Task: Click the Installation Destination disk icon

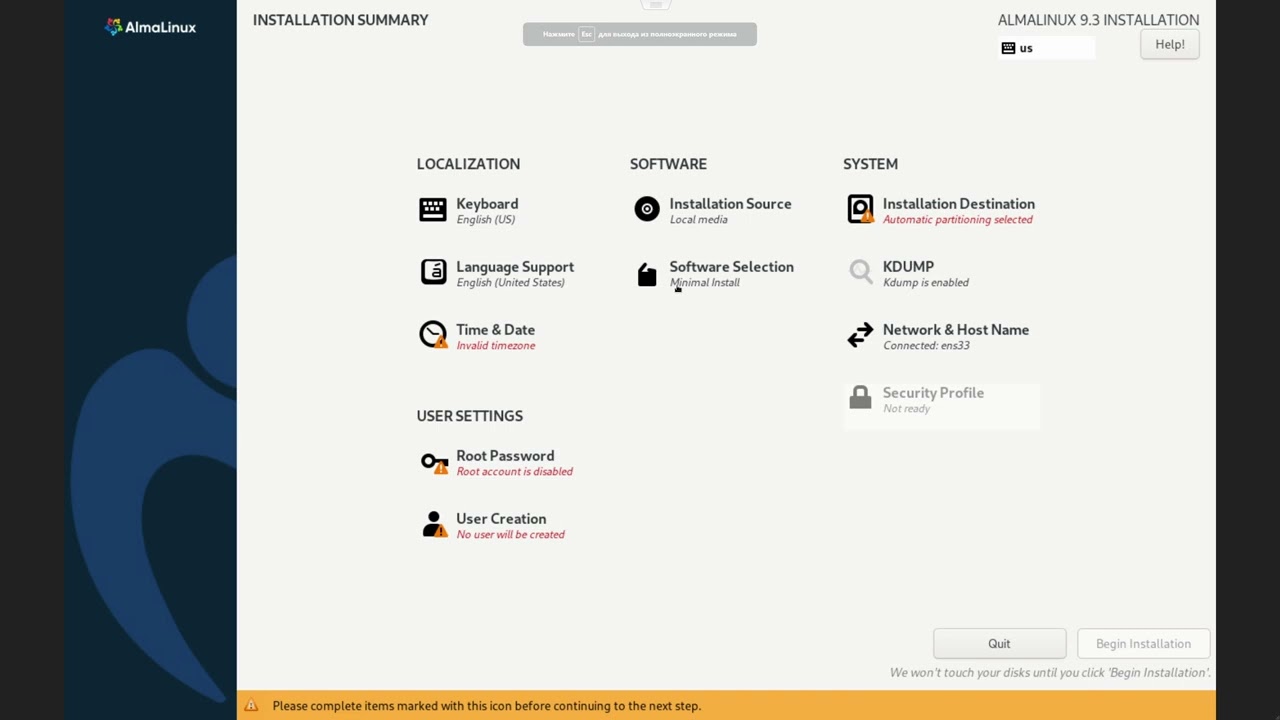Action: tap(860, 209)
